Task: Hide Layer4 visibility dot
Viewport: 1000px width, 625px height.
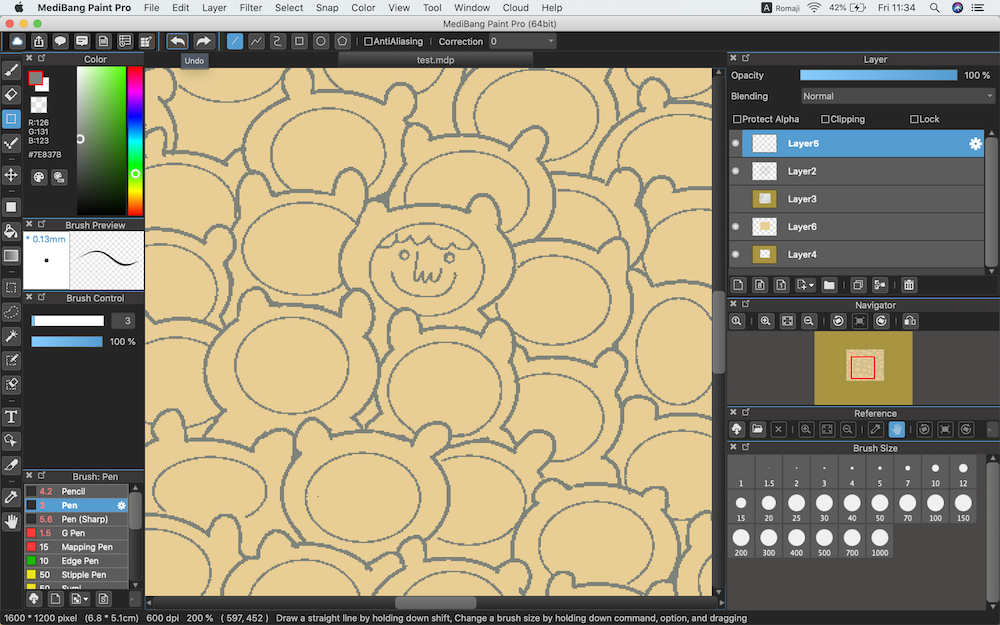Action: coord(735,254)
